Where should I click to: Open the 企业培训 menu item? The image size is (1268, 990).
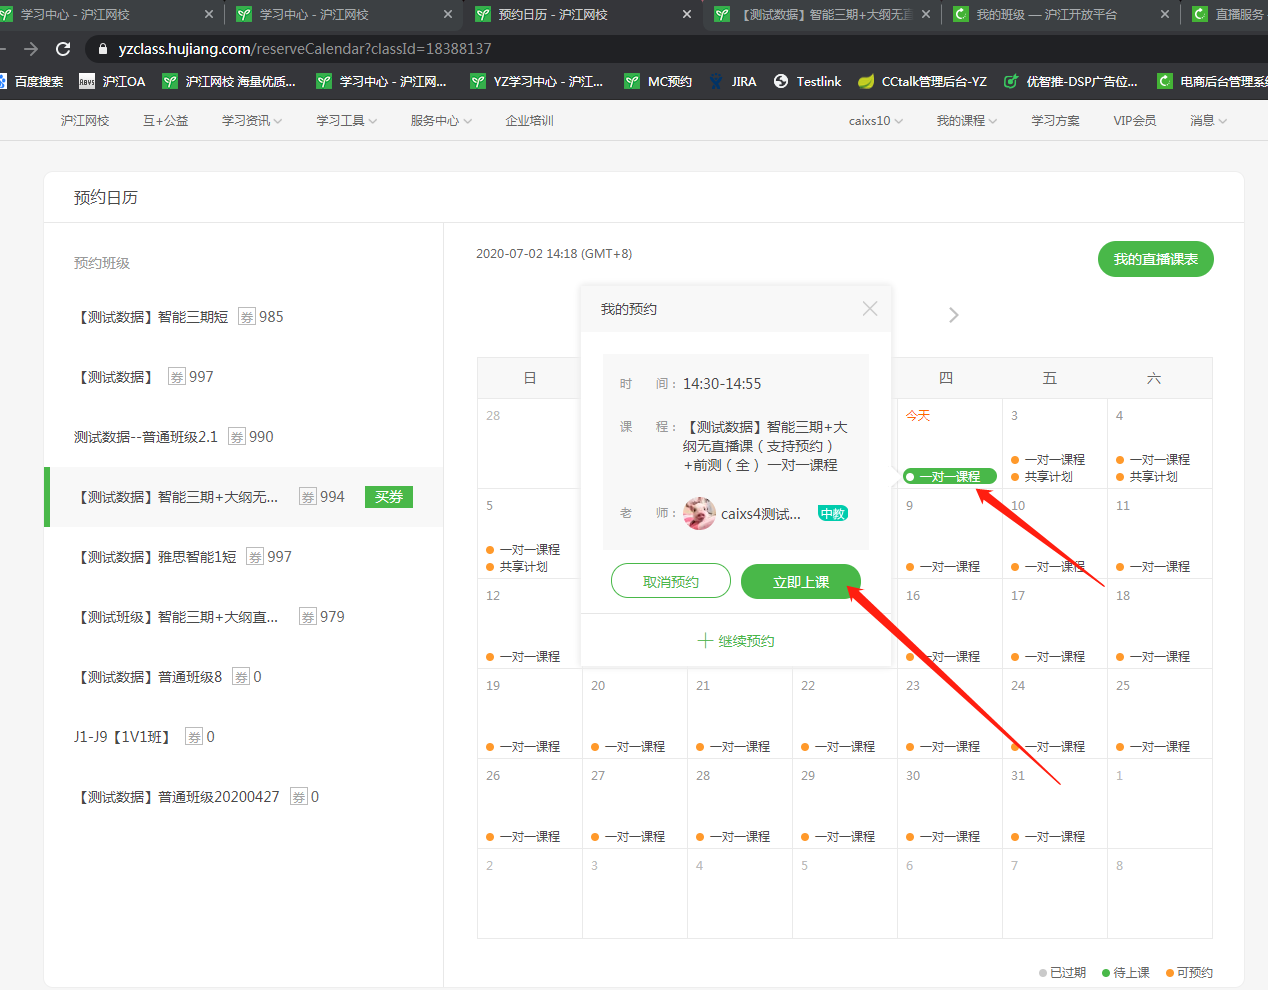pos(529,121)
